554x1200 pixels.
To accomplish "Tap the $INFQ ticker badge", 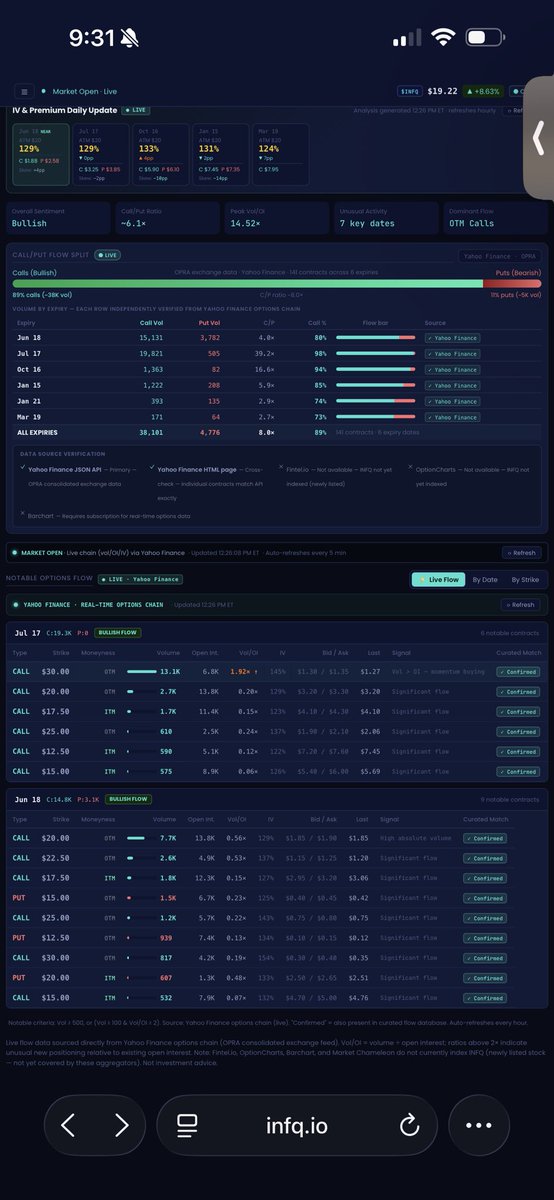I will click(410, 91).
